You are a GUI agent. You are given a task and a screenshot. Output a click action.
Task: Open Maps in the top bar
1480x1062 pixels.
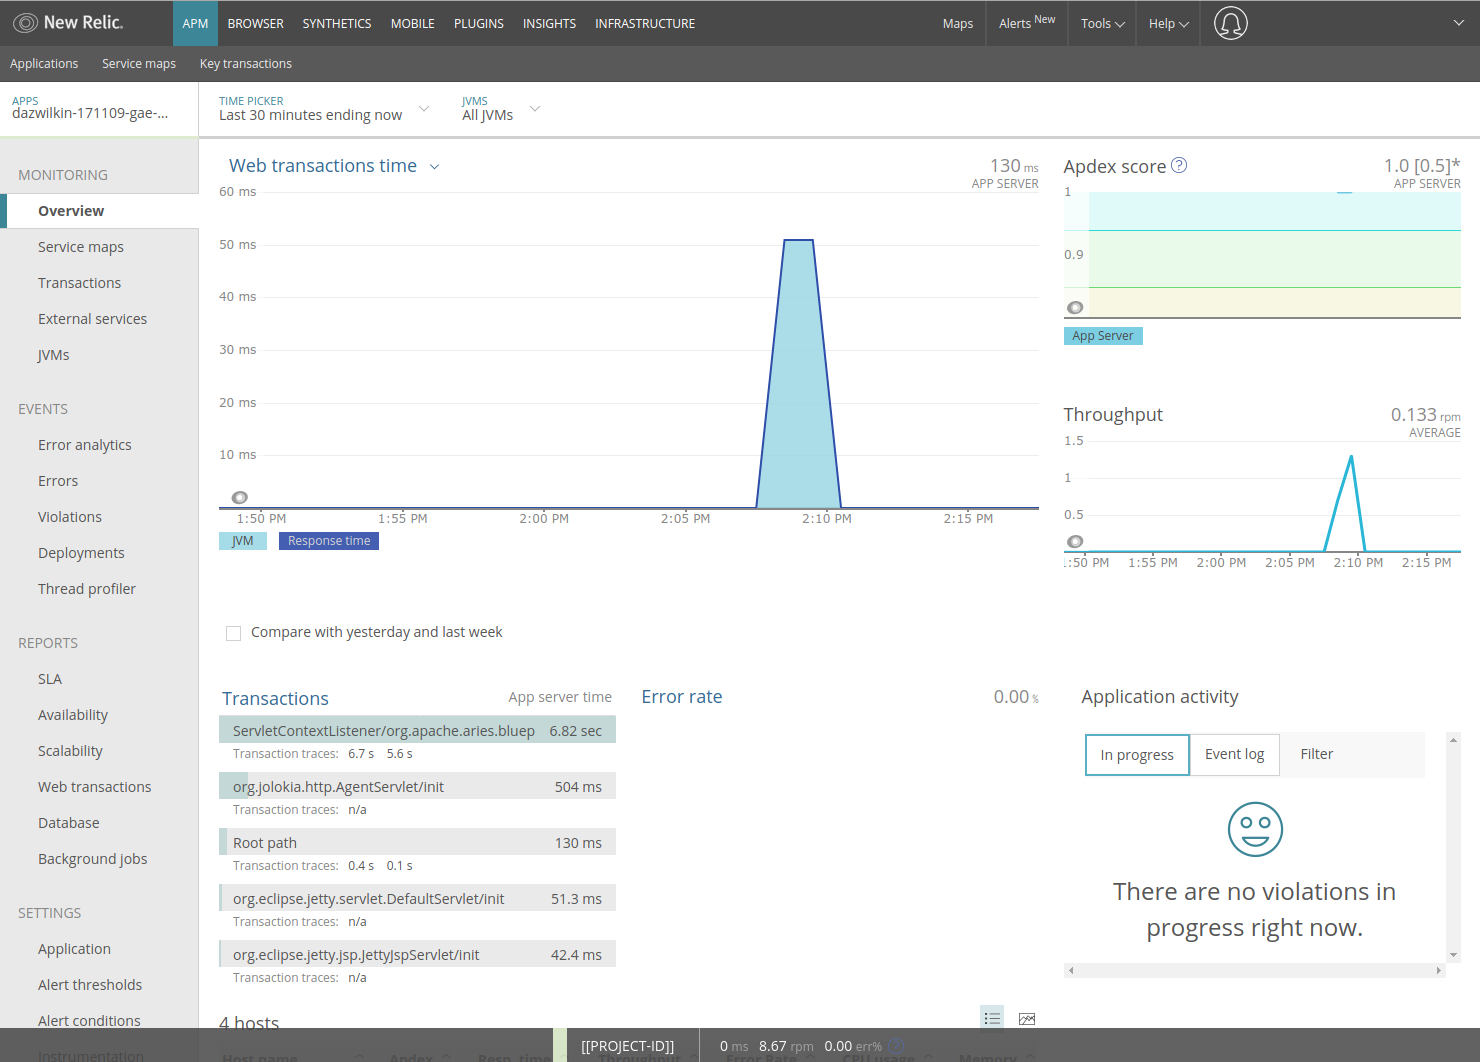pos(958,23)
